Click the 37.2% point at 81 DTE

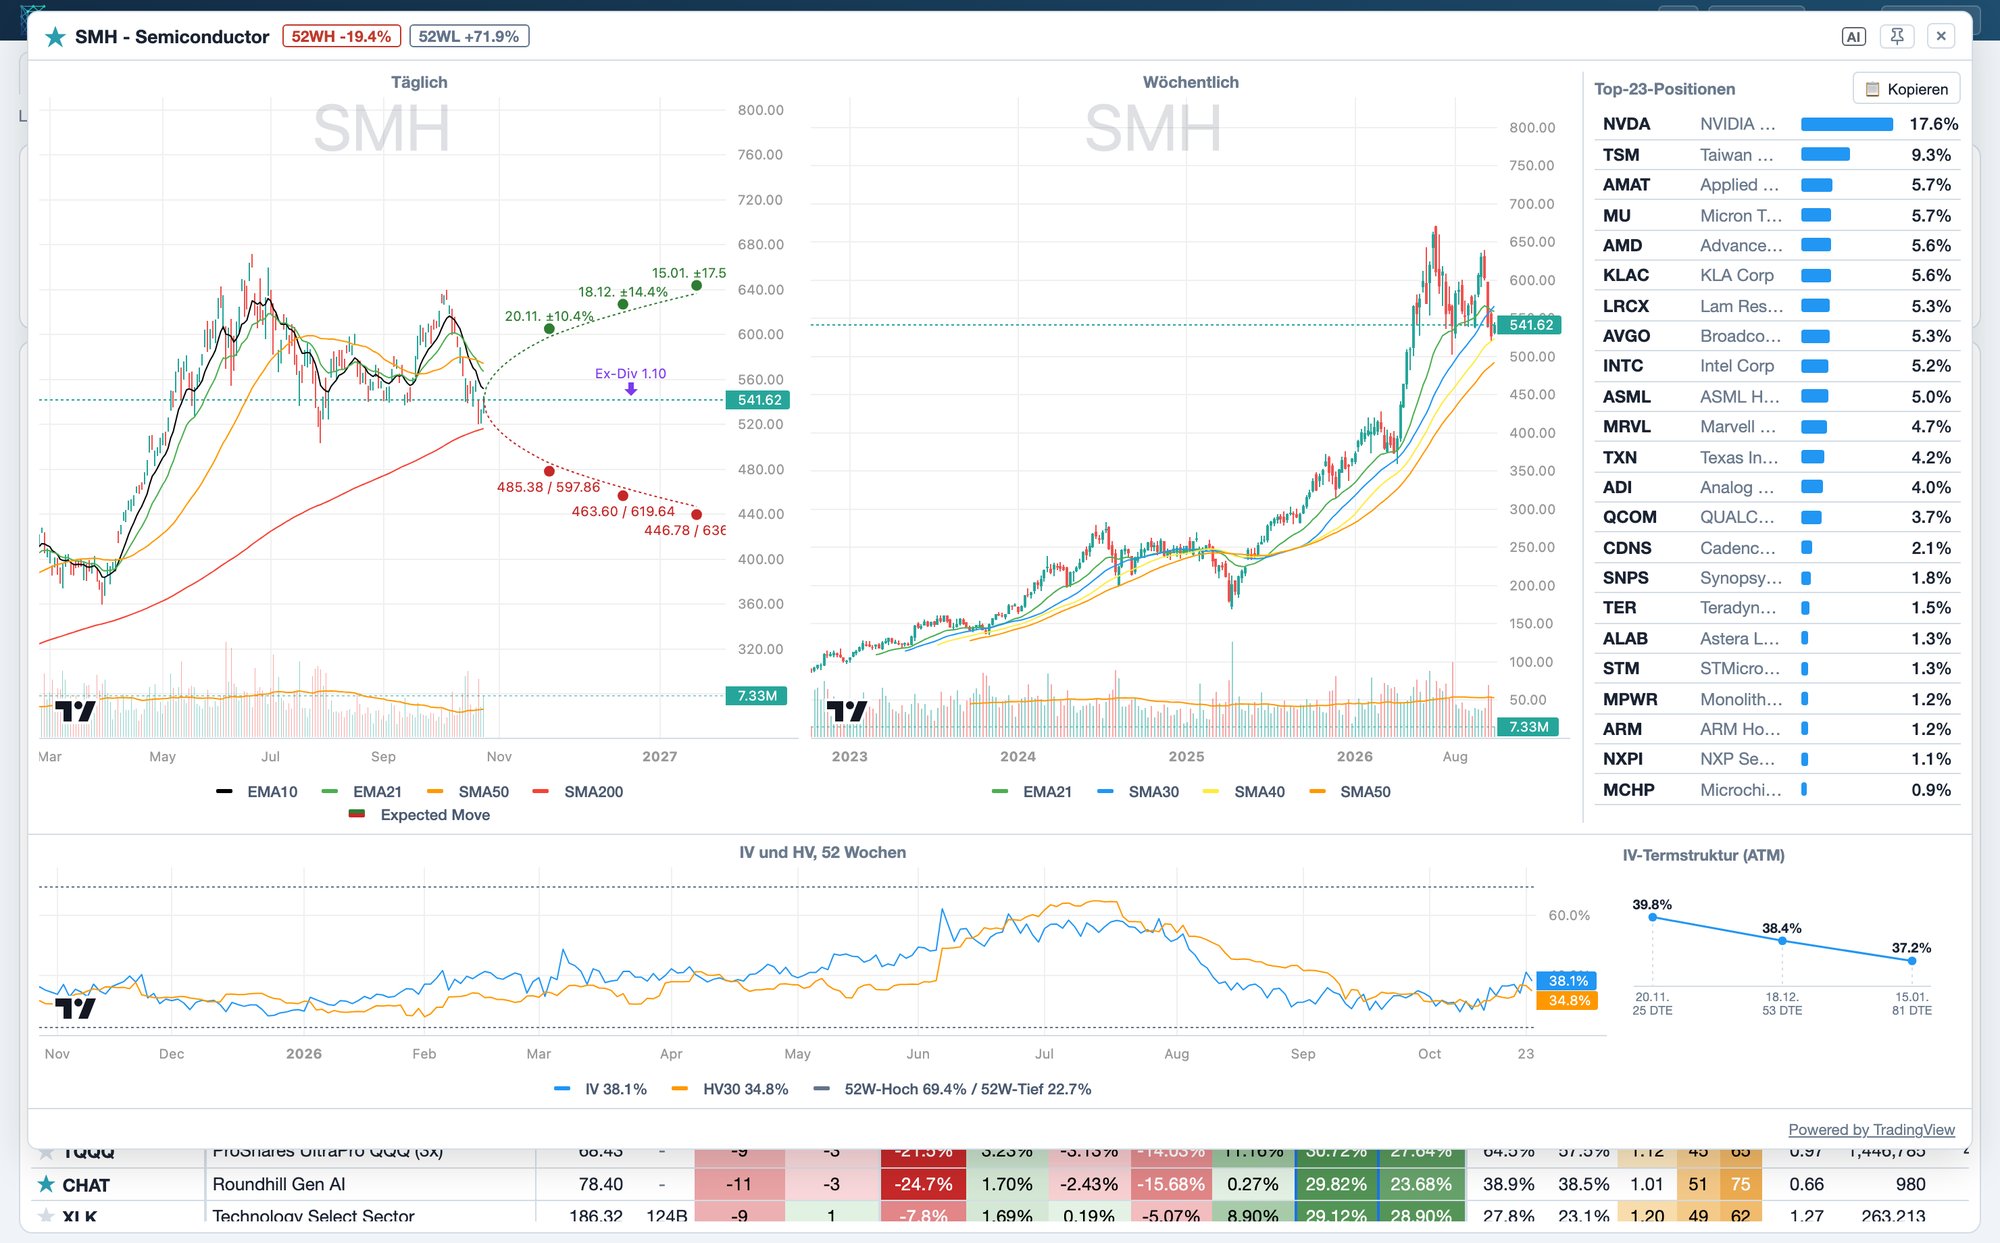coord(1911,961)
